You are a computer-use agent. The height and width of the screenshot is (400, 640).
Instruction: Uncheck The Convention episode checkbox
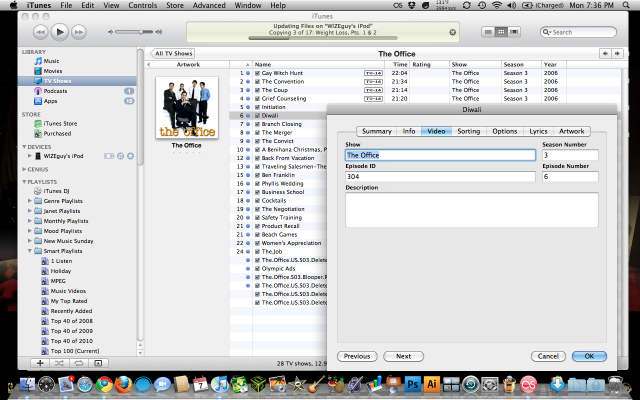click(x=258, y=82)
